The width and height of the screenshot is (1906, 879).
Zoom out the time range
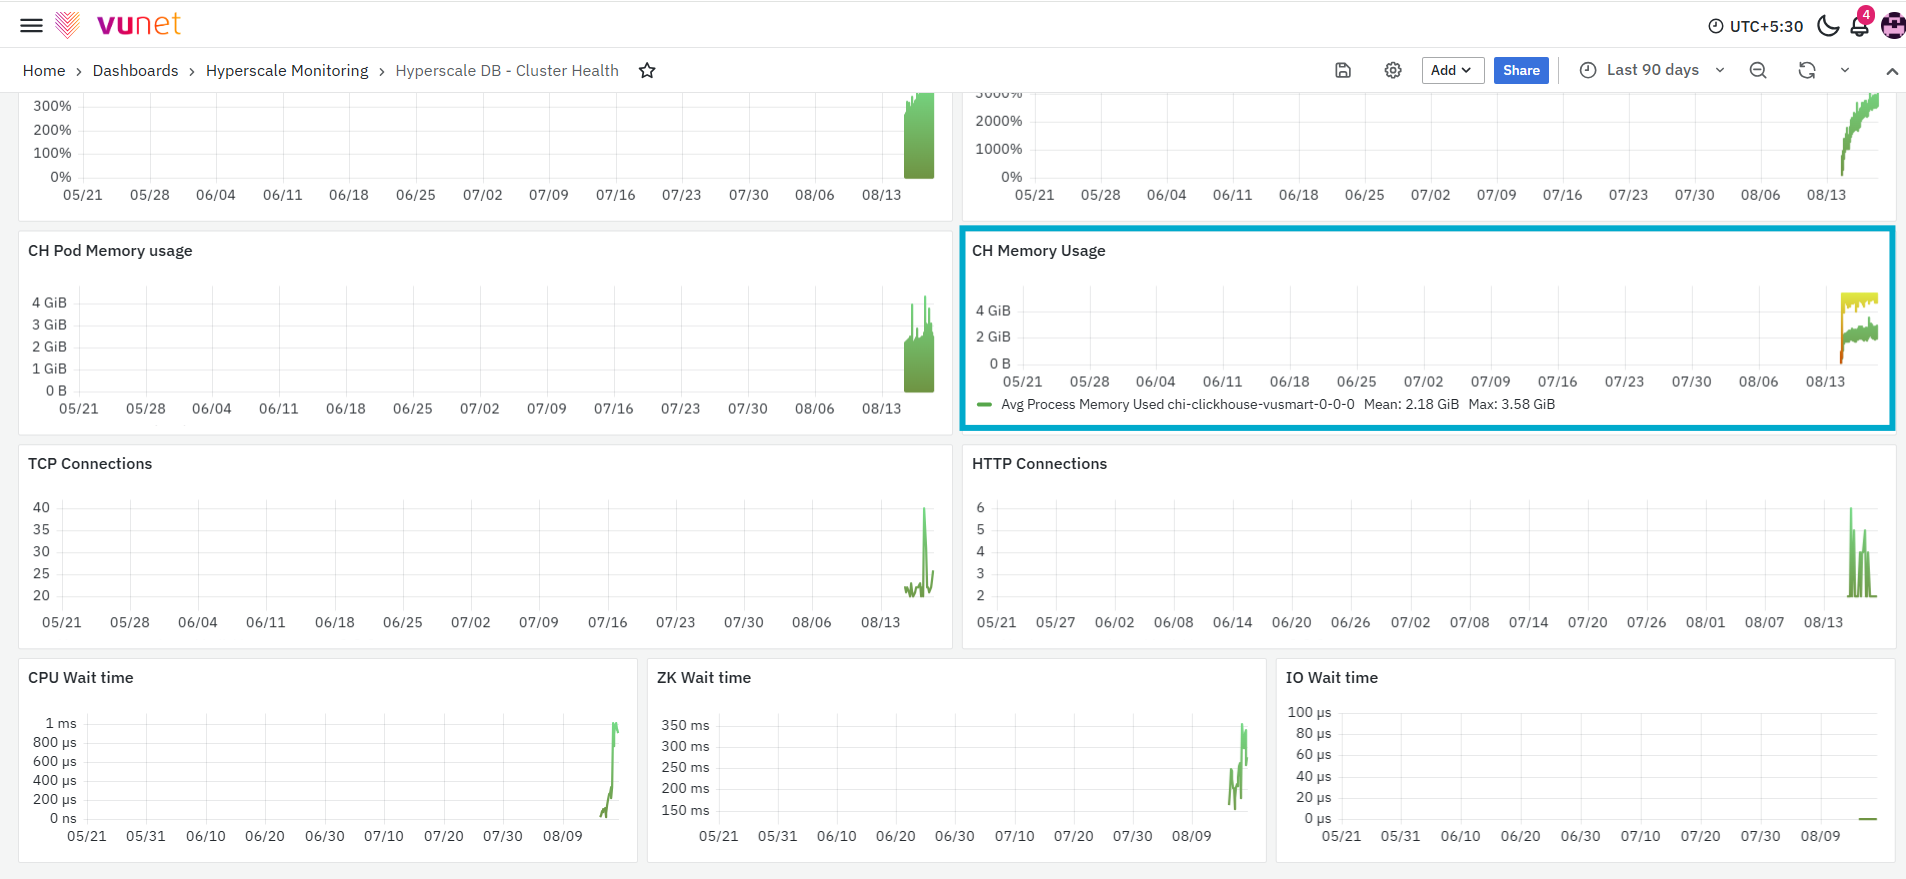pyautogui.click(x=1758, y=70)
